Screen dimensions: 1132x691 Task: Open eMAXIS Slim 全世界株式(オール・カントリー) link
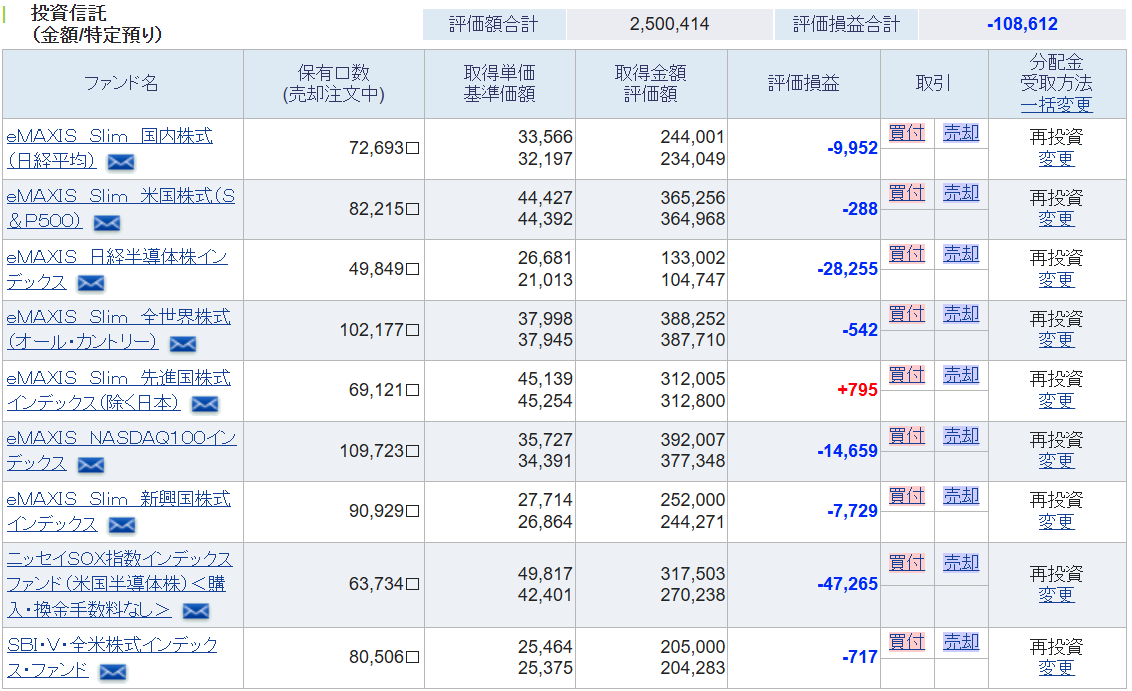click(118, 329)
